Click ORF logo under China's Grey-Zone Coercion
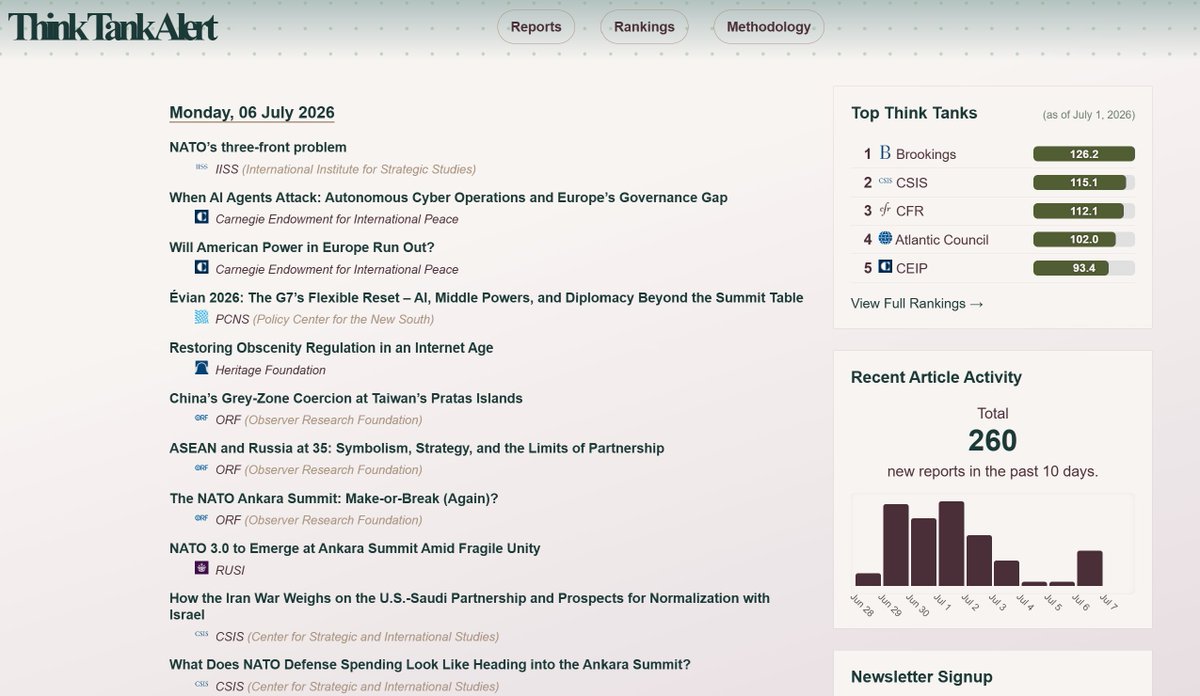 tap(201, 419)
